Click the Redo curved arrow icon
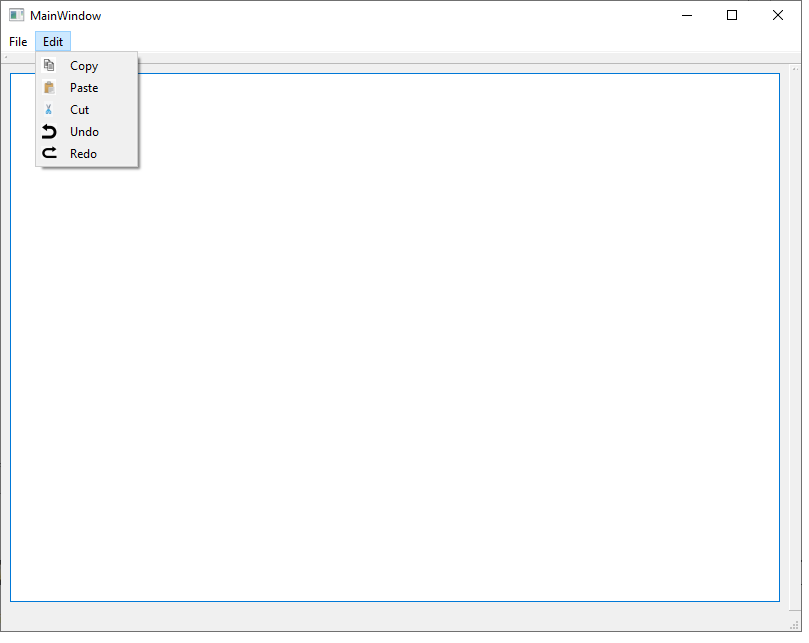Screen dimensions: 809x643 pos(49,153)
